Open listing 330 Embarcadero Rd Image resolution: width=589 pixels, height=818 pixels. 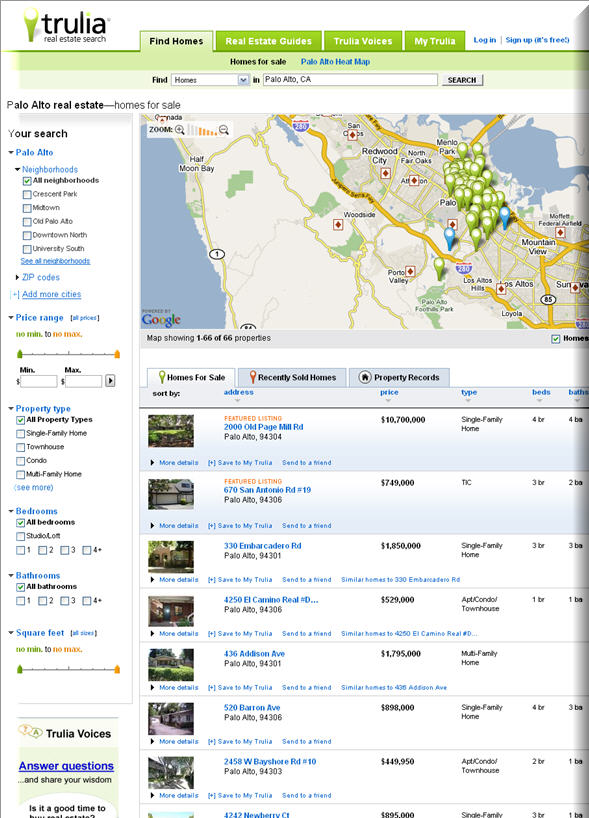(262, 546)
